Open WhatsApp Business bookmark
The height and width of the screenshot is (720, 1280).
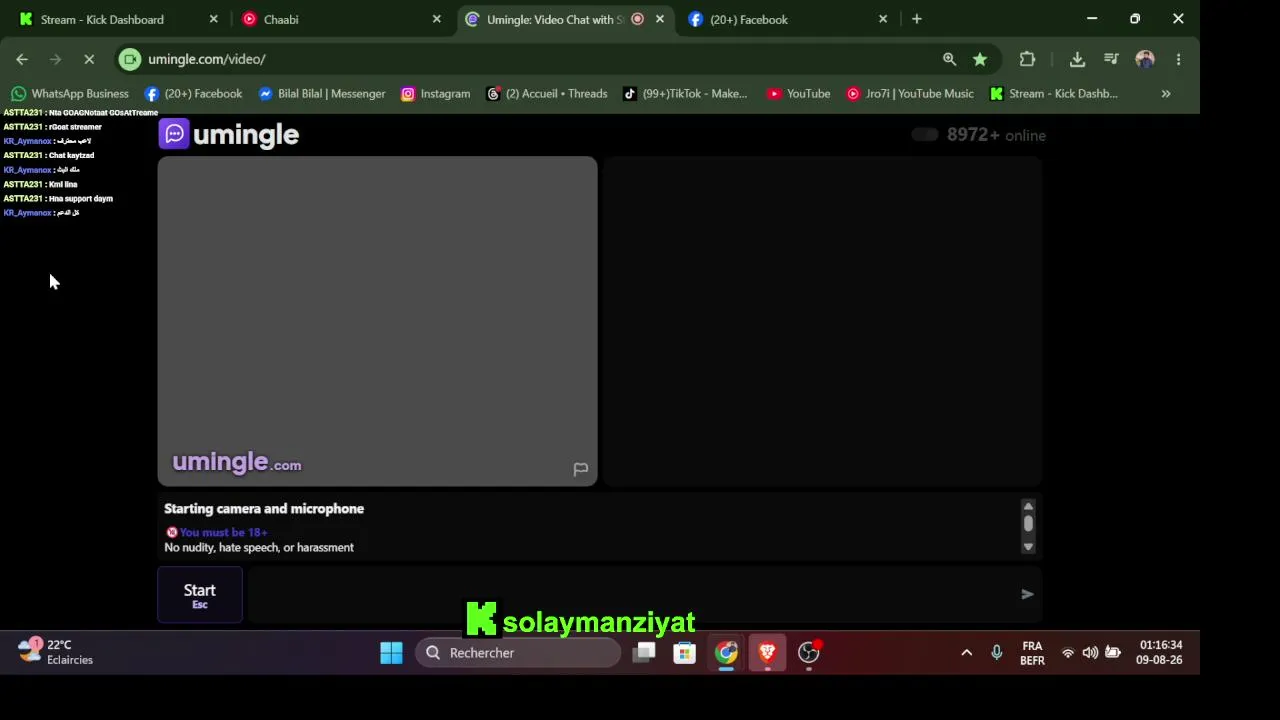(x=70, y=93)
